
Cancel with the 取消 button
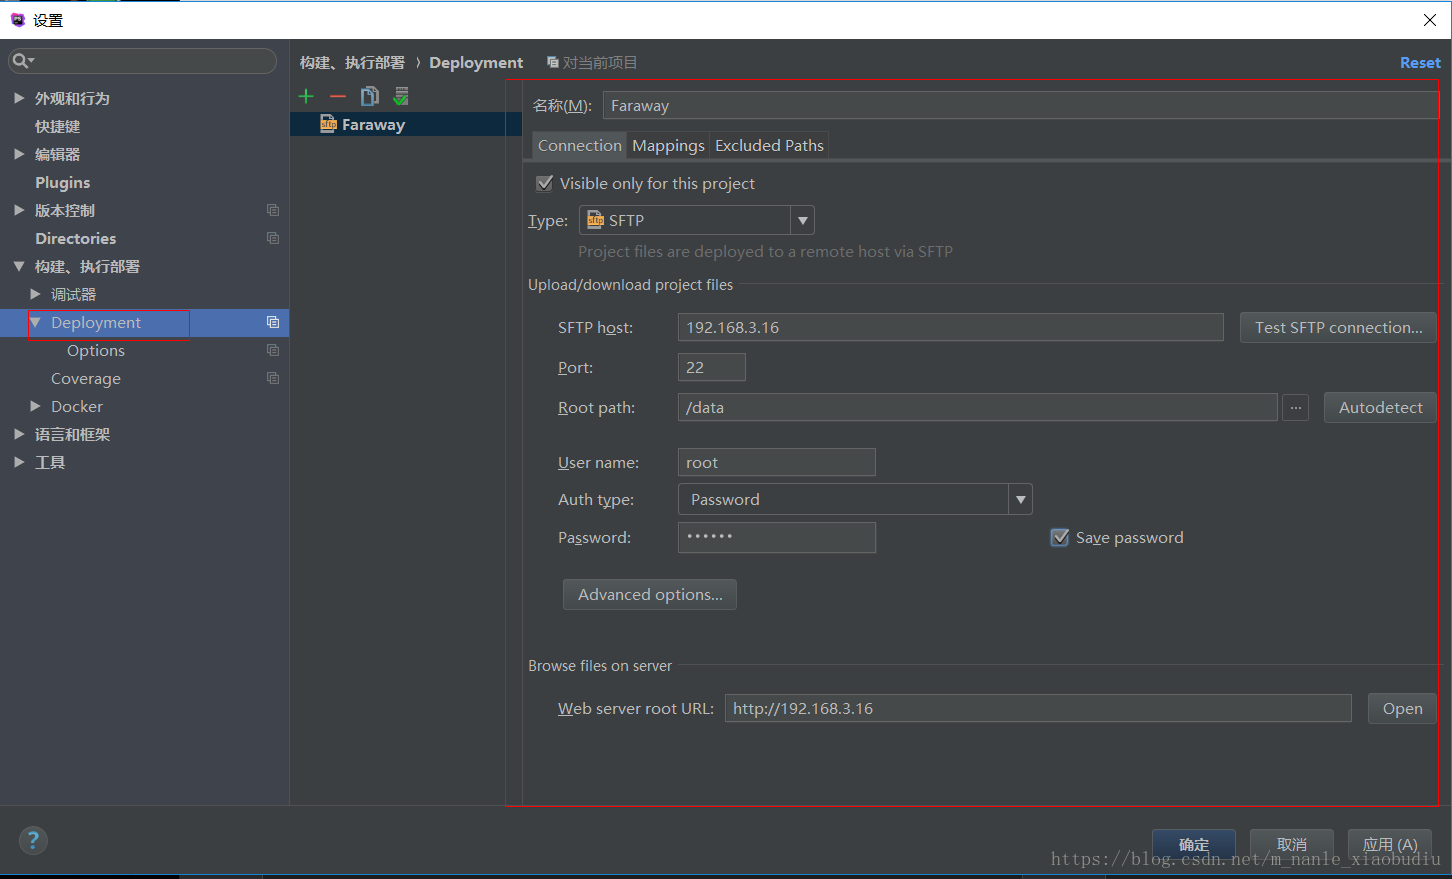1292,844
